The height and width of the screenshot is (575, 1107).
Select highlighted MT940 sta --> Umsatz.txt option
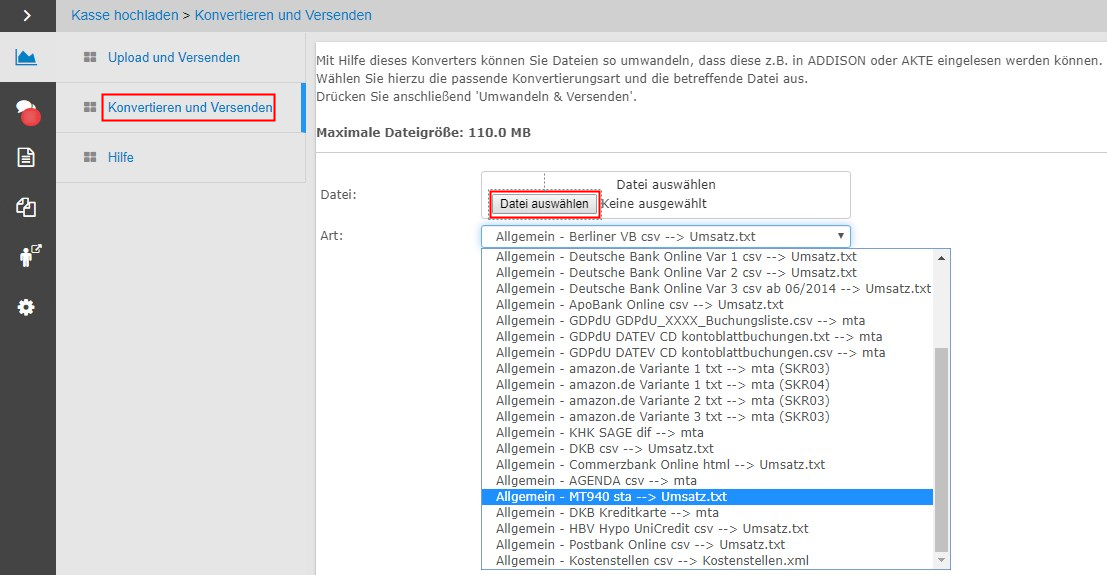click(x=707, y=497)
